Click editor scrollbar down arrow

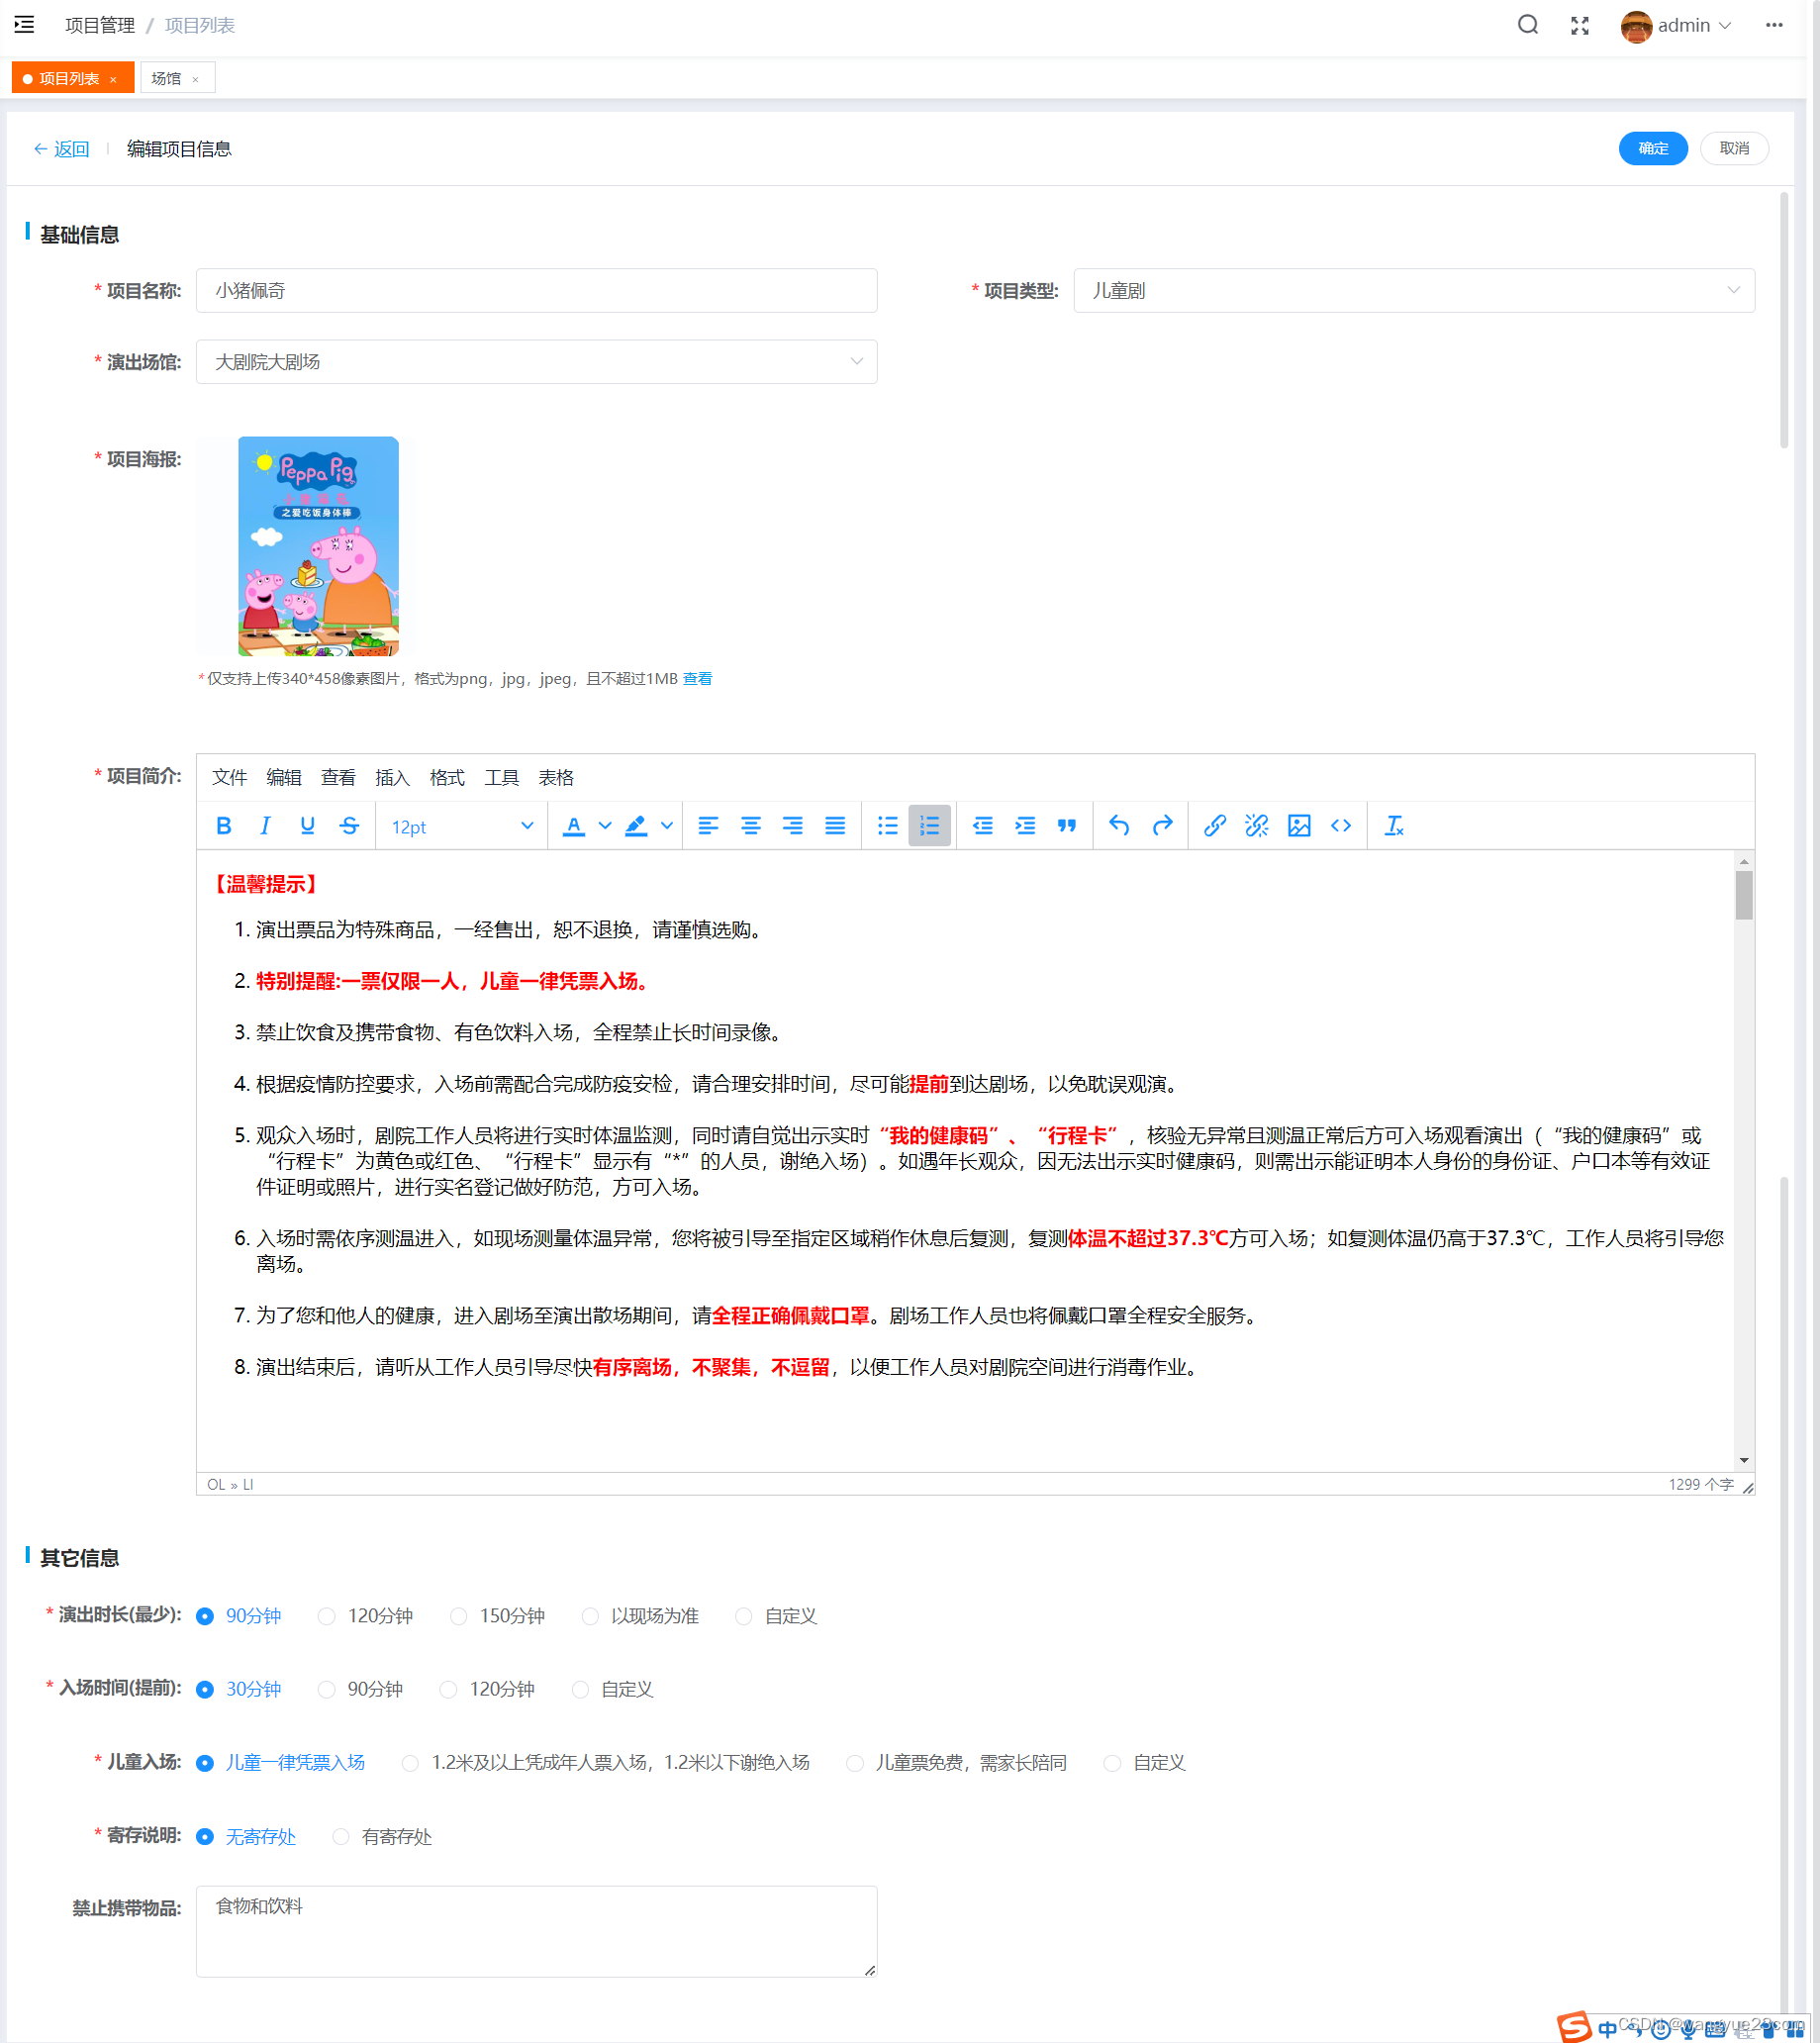1744,1461
